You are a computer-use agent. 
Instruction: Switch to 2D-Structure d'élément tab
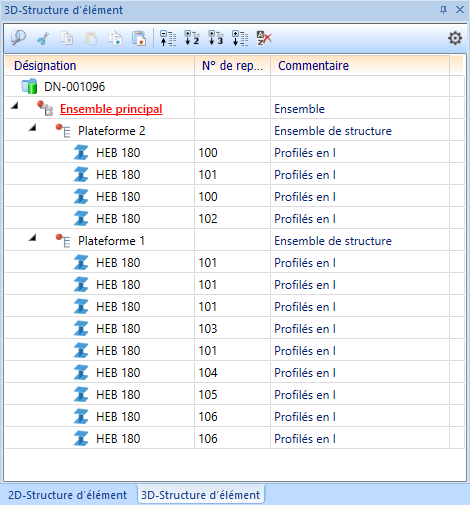pos(68,495)
